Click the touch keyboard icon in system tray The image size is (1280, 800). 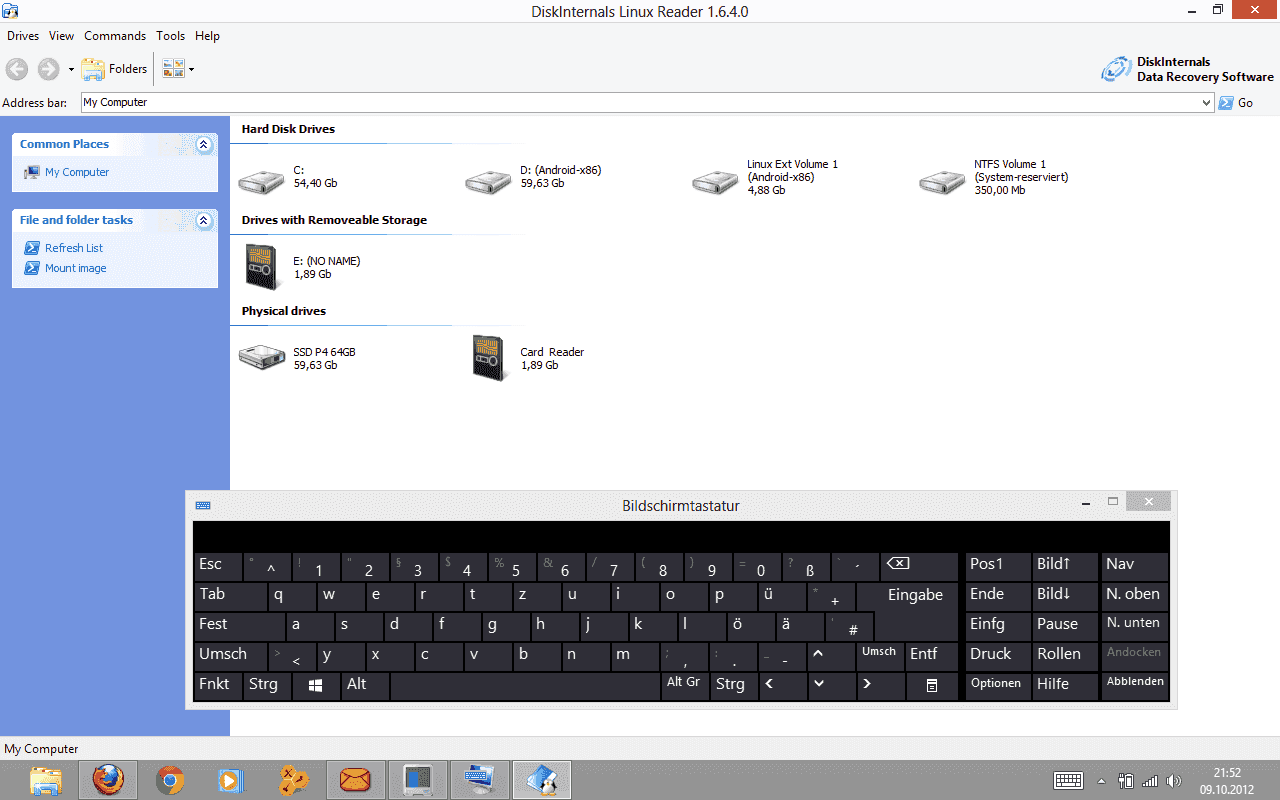point(1069,781)
